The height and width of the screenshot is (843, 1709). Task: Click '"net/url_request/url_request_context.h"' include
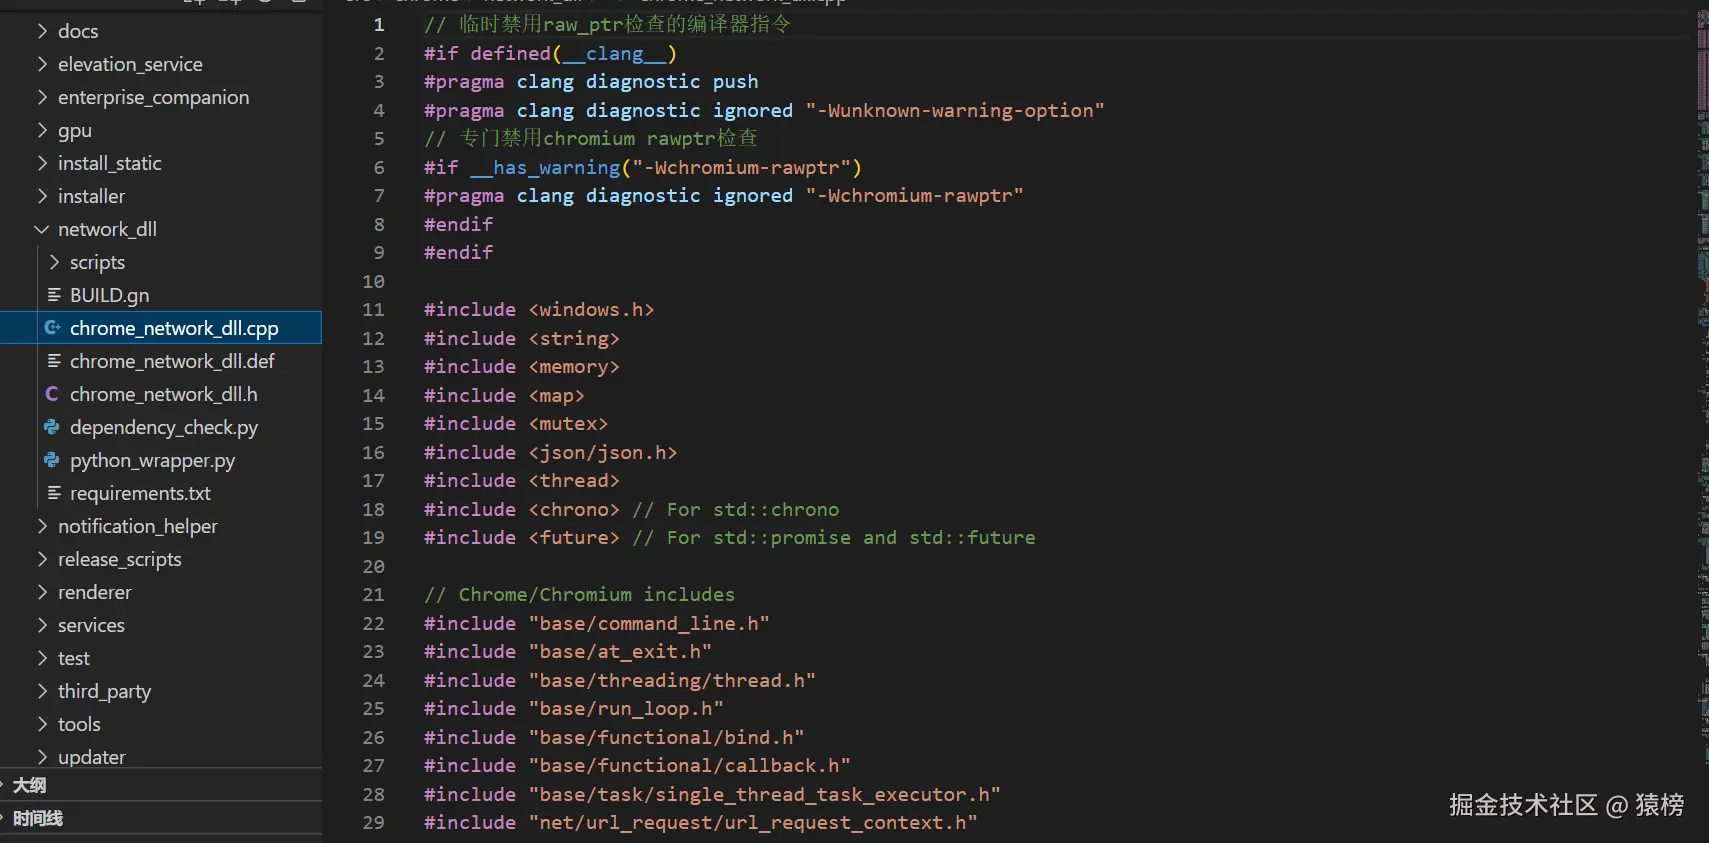click(753, 822)
